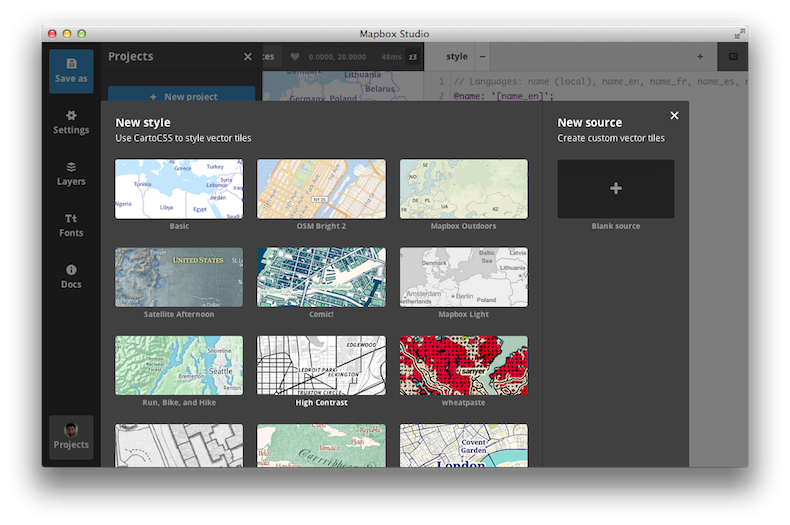Close the New style dialog

coord(674,116)
